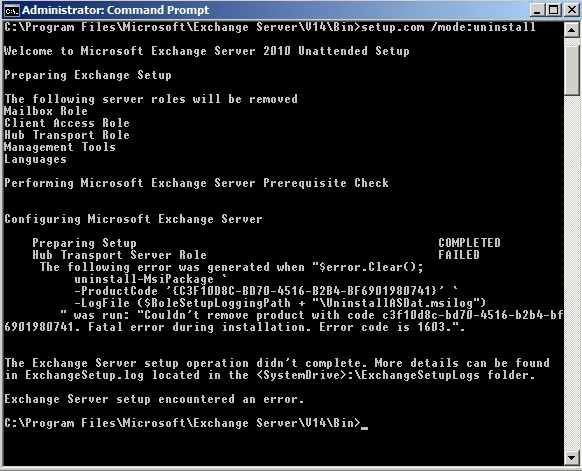Click the Client Access Role line
The width and height of the screenshot is (582, 471).
click(x=67, y=123)
